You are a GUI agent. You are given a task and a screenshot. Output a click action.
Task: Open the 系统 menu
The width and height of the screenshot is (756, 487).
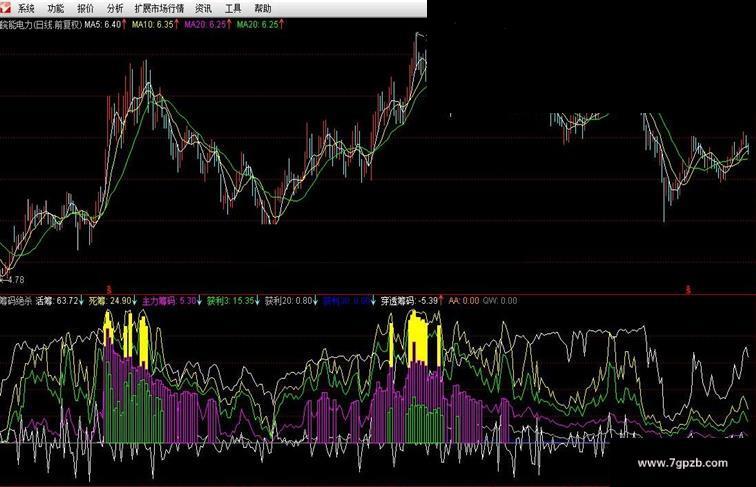click(x=26, y=8)
